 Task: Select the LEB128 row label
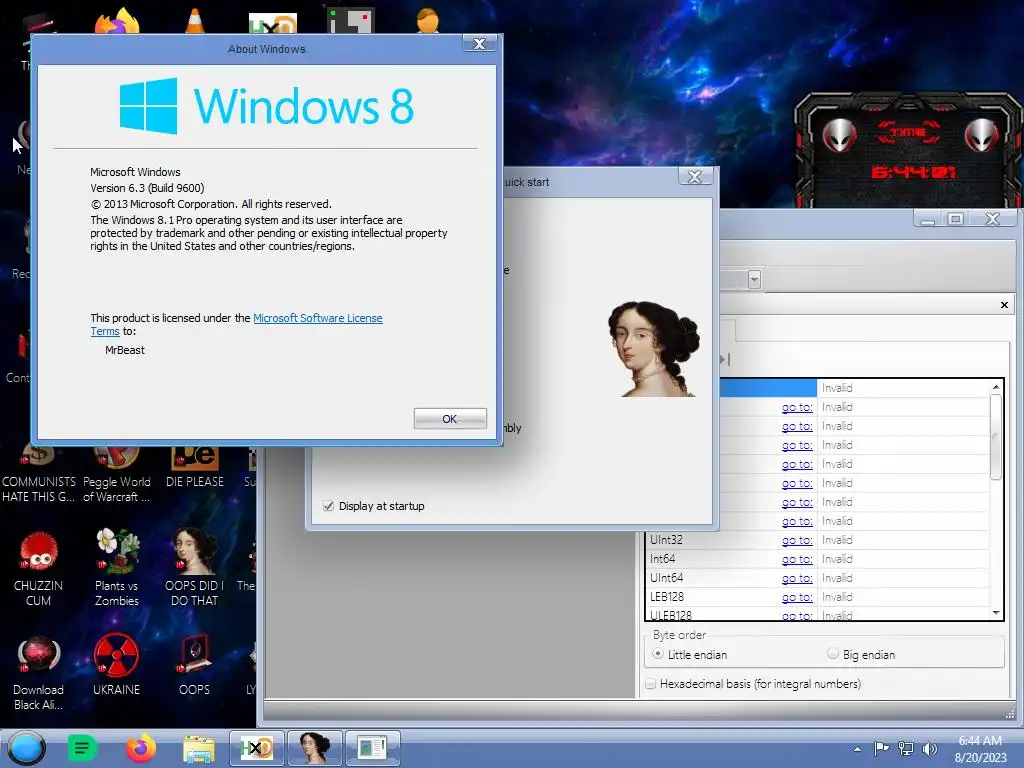(667, 597)
